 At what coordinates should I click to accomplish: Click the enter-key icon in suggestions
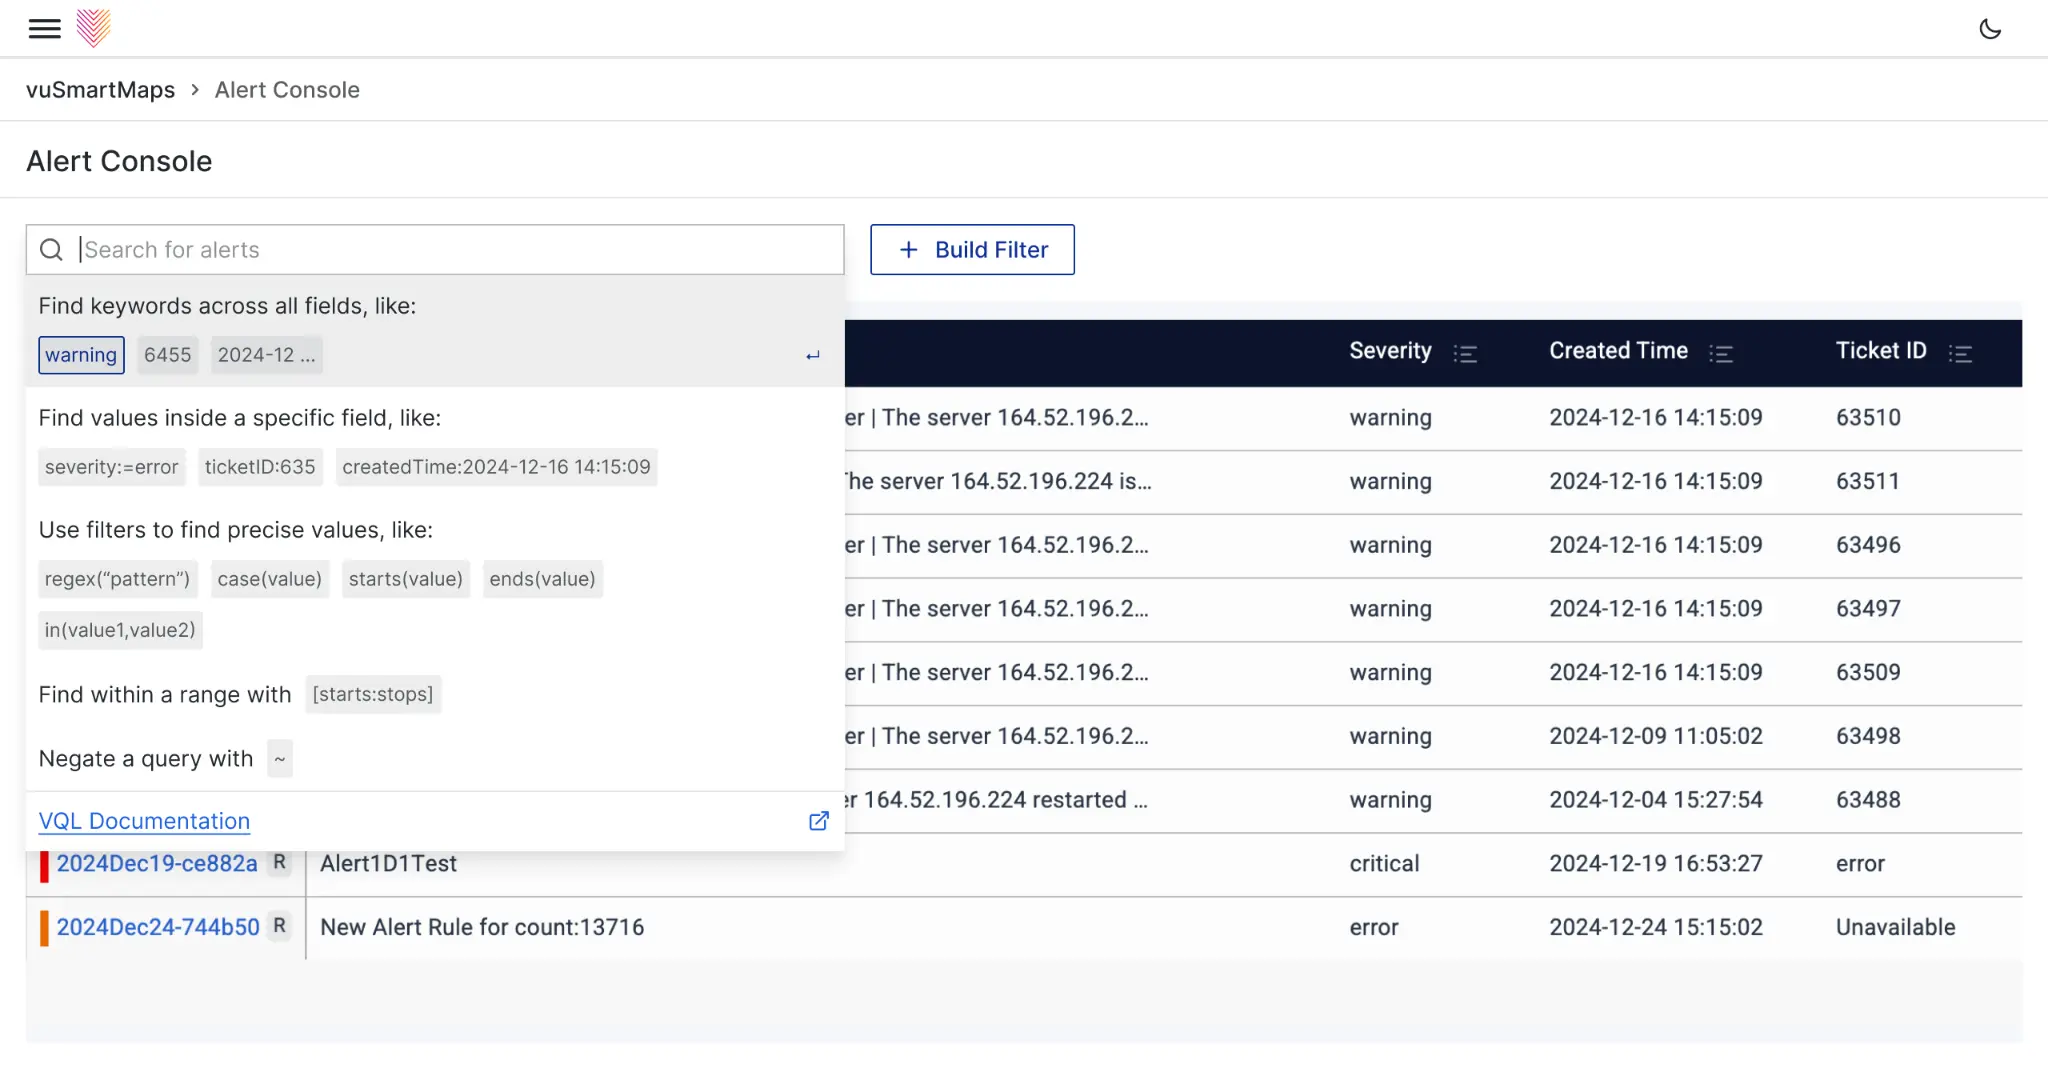[x=813, y=355]
